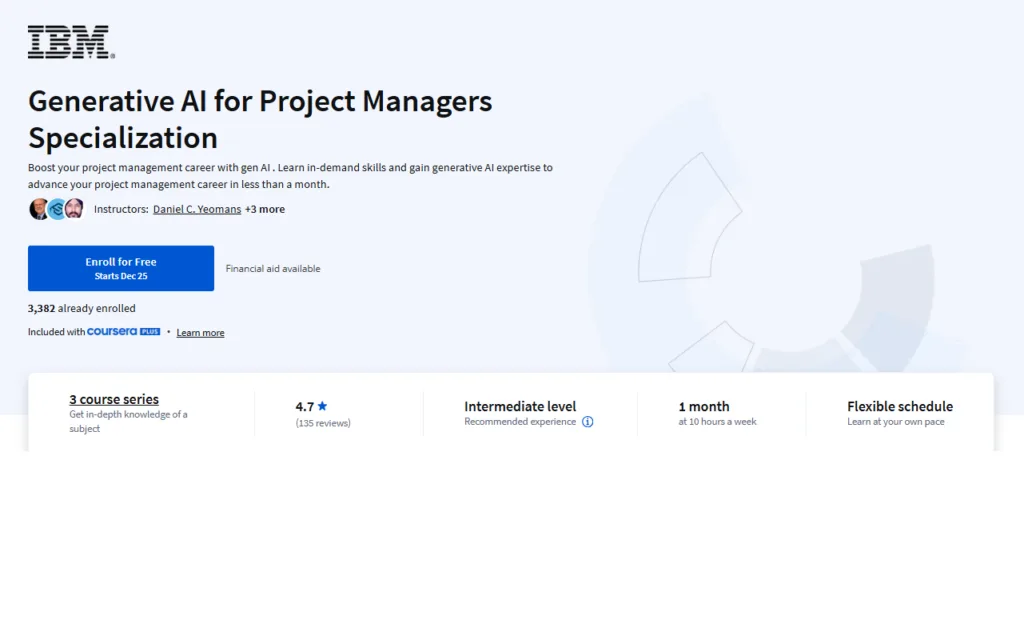1024x624 pixels.
Task: Click the 1 month duration text
Action: pos(703,406)
